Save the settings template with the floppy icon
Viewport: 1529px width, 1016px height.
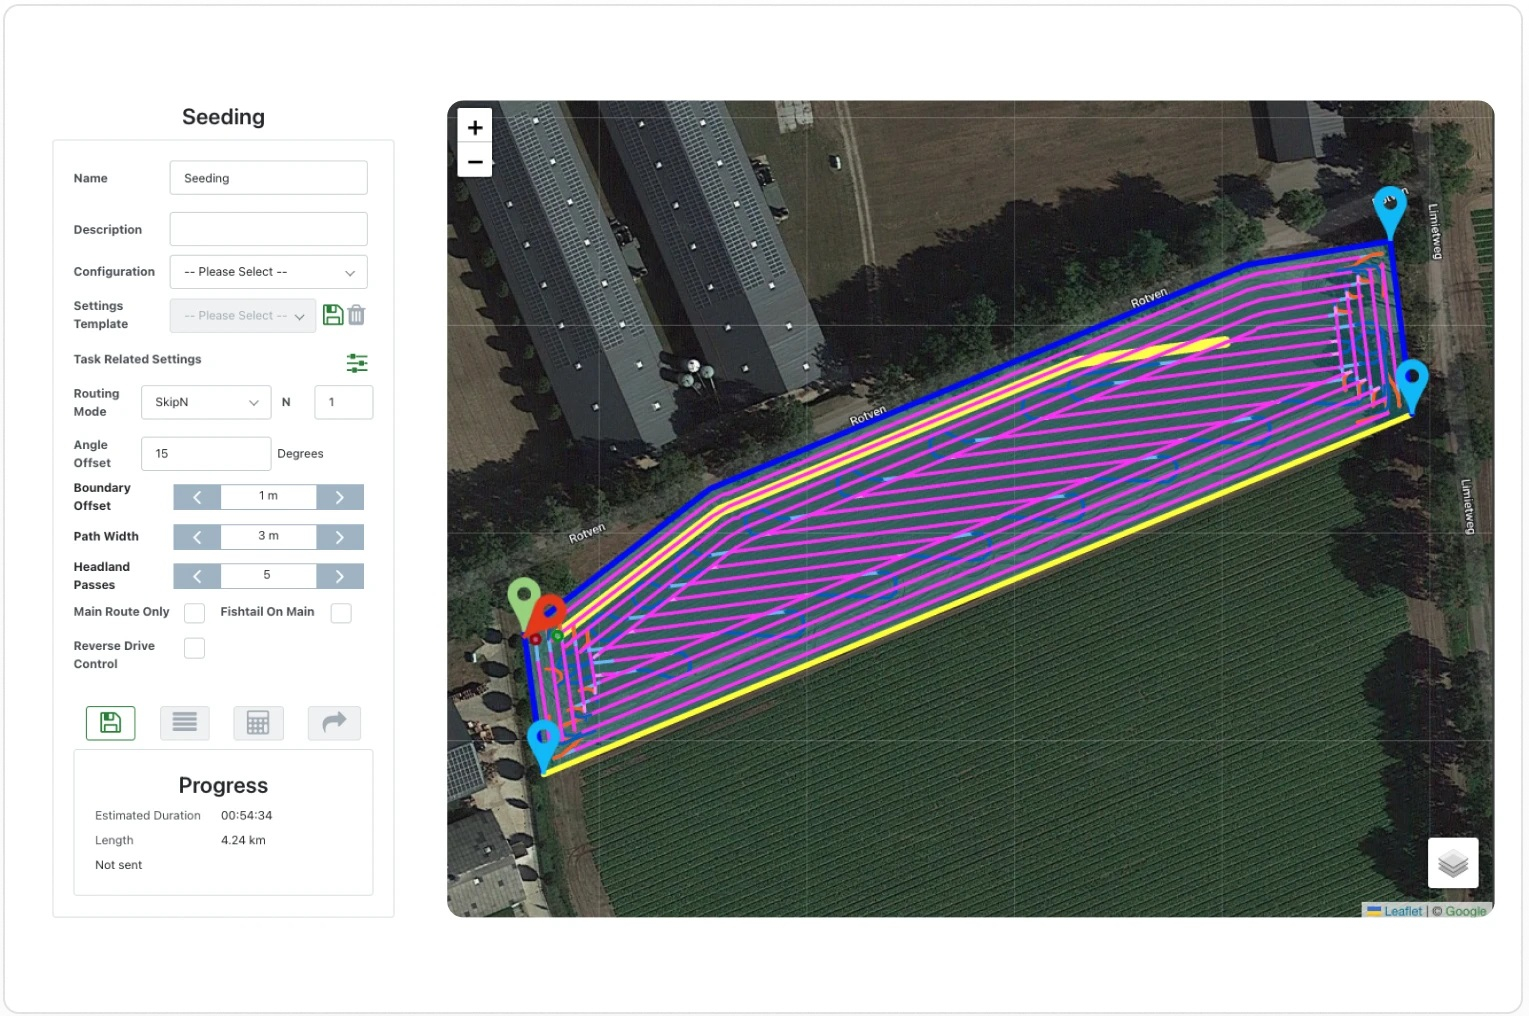click(x=333, y=315)
